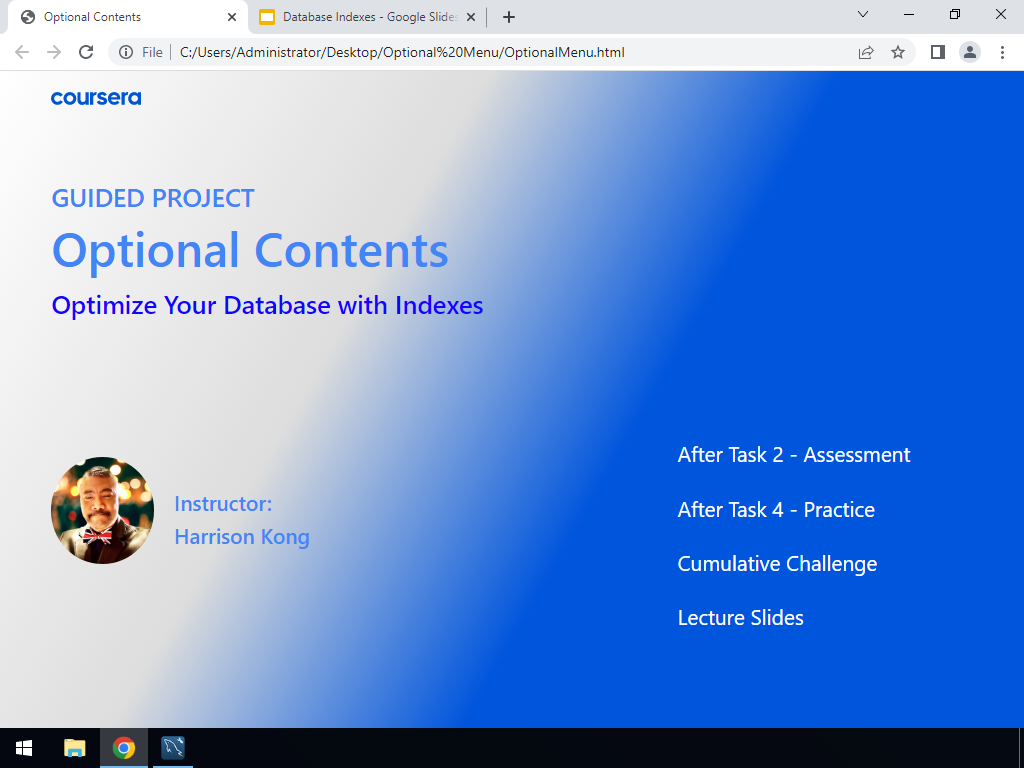Click the browser forward arrow
This screenshot has height=768, width=1024.
point(54,52)
